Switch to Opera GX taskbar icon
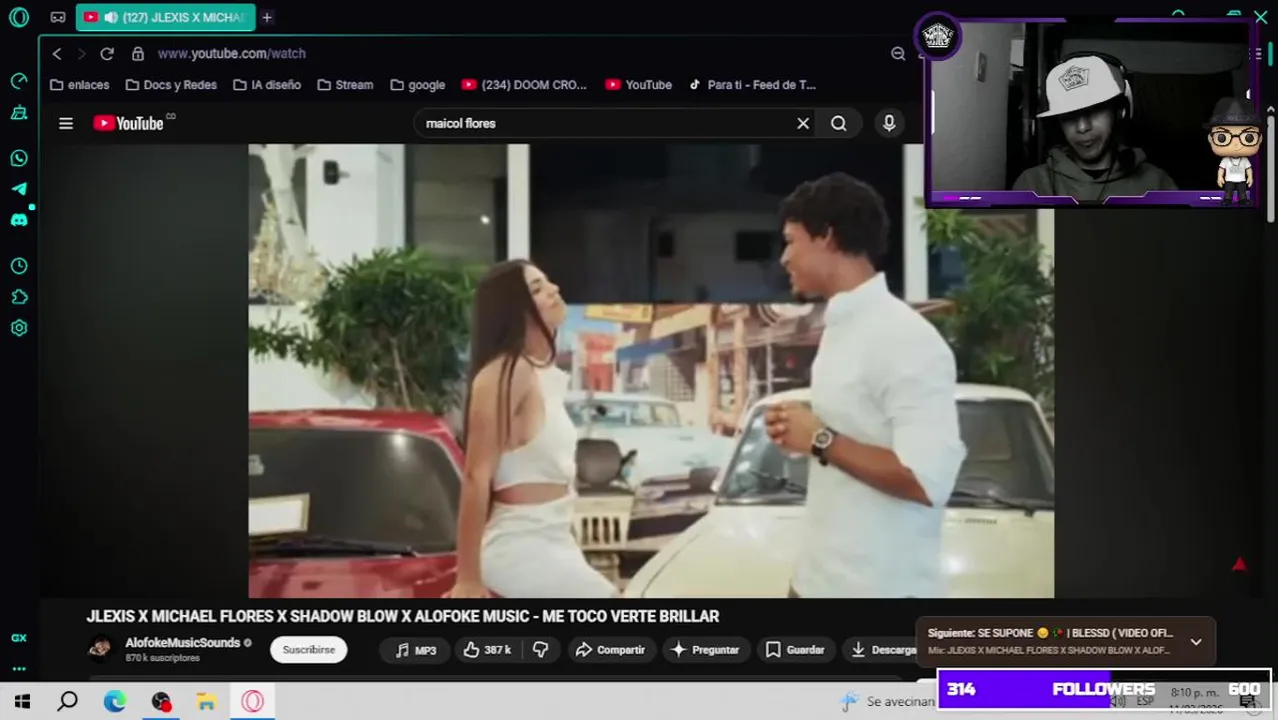This screenshot has width=1278, height=720. point(253,702)
